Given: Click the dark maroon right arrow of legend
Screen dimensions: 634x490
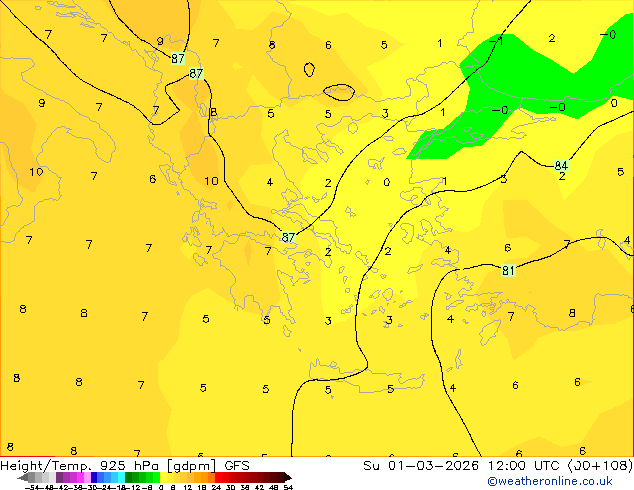Looking at the screenshot, I should [x=287, y=478].
